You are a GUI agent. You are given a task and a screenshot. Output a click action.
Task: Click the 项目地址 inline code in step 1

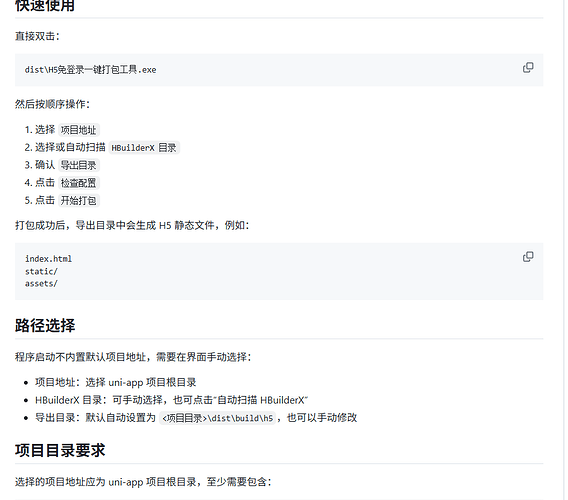[79, 130]
